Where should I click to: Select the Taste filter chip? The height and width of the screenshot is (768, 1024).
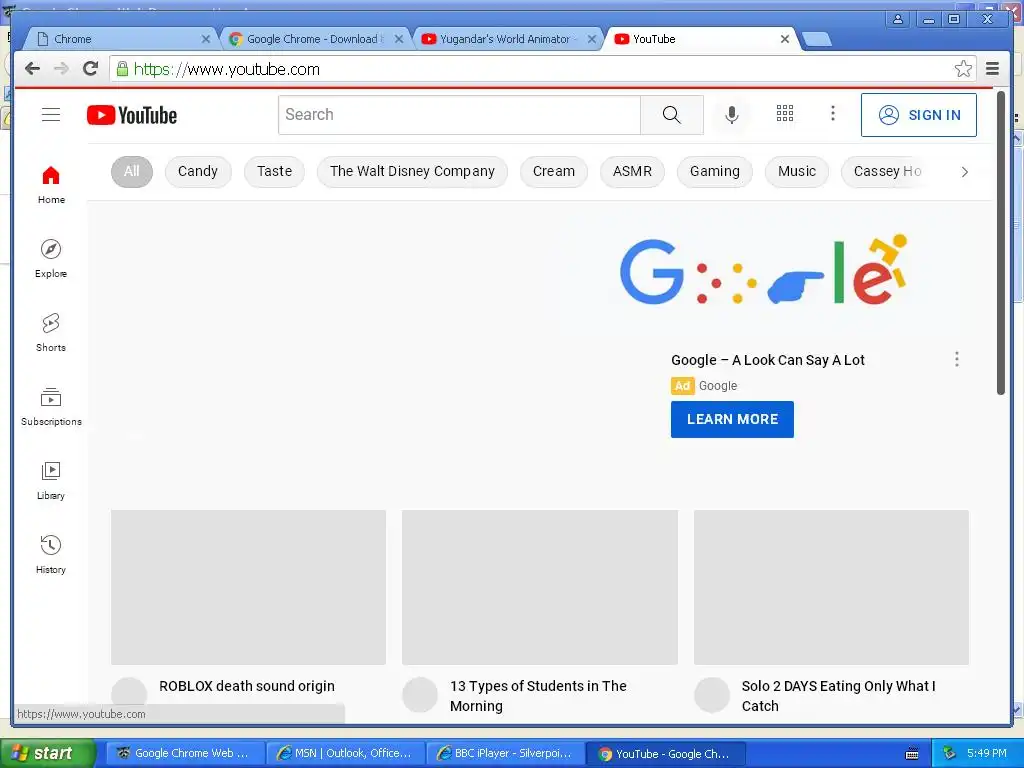click(274, 172)
